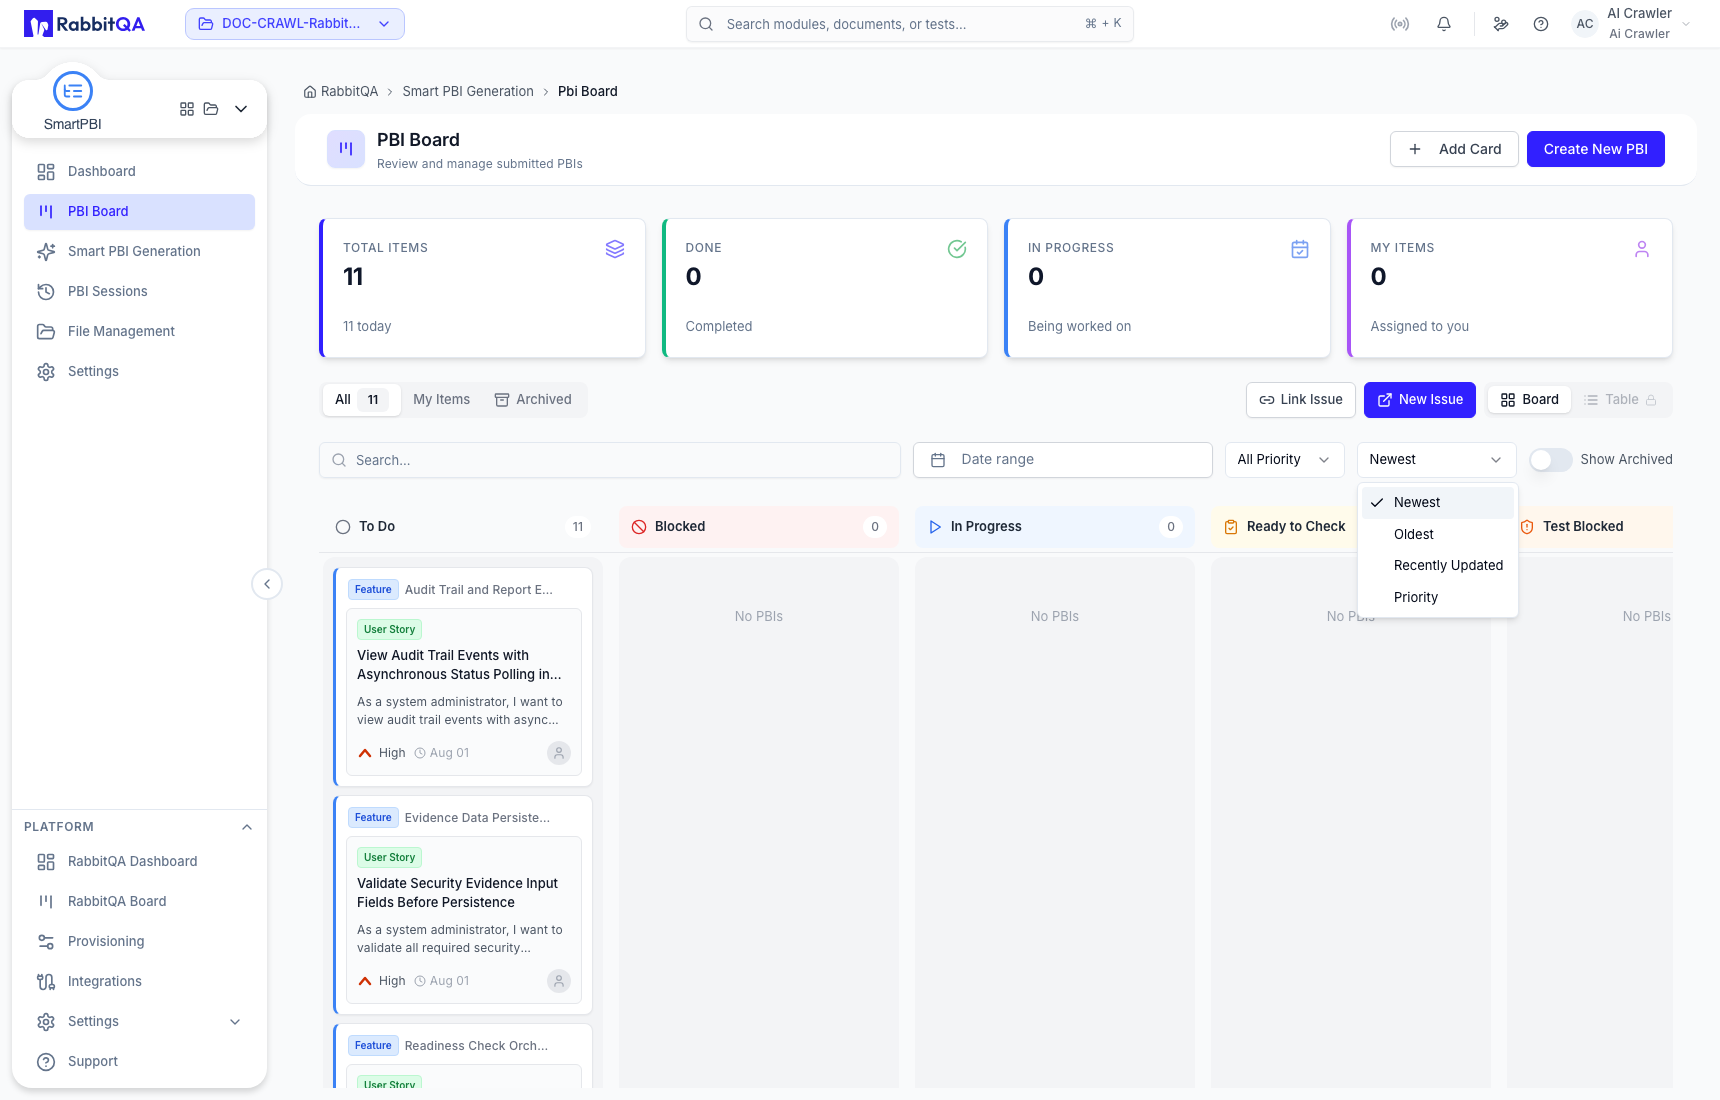The width and height of the screenshot is (1720, 1100).
Task: Switch to Table view
Action: [1621, 400]
